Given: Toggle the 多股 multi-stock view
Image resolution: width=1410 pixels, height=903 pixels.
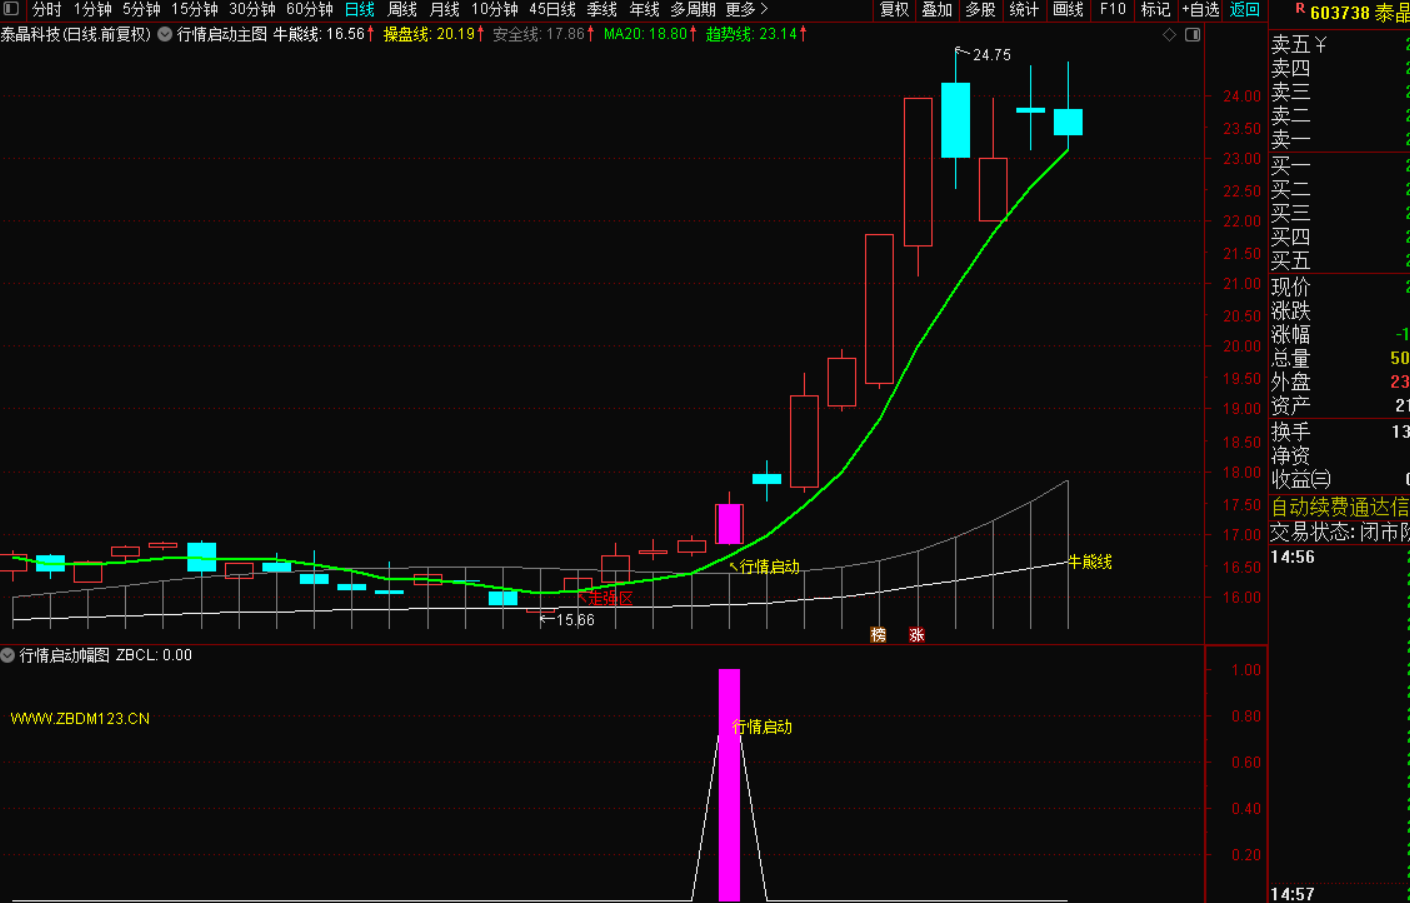Looking at the screenshot, I should click(x=980, y=9).
